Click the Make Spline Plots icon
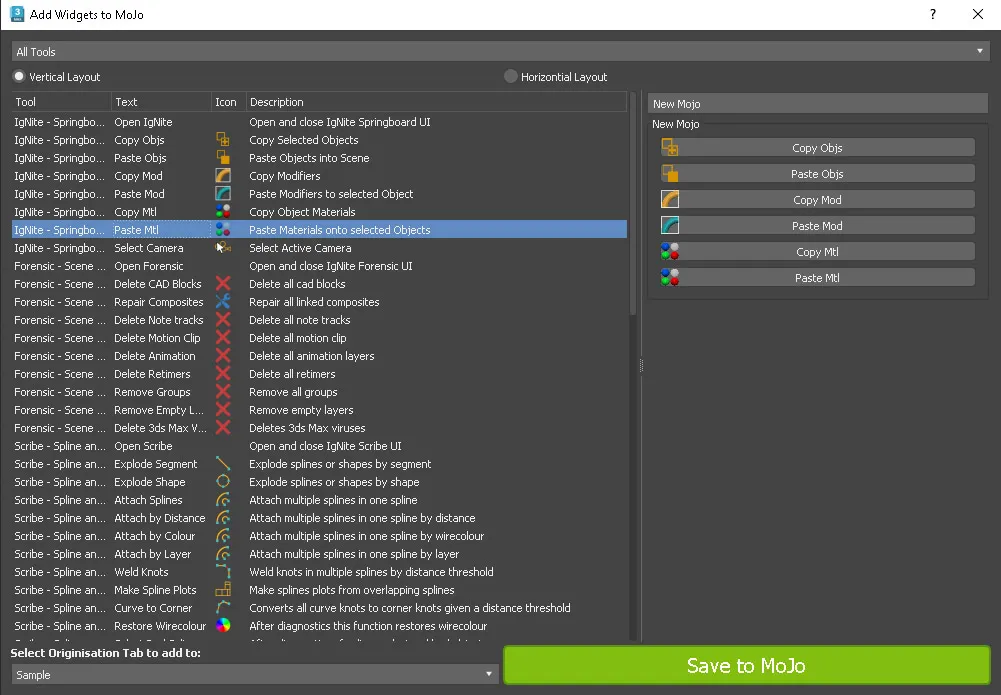This screenshot has height=695, width=1001. tap(223, 590)
